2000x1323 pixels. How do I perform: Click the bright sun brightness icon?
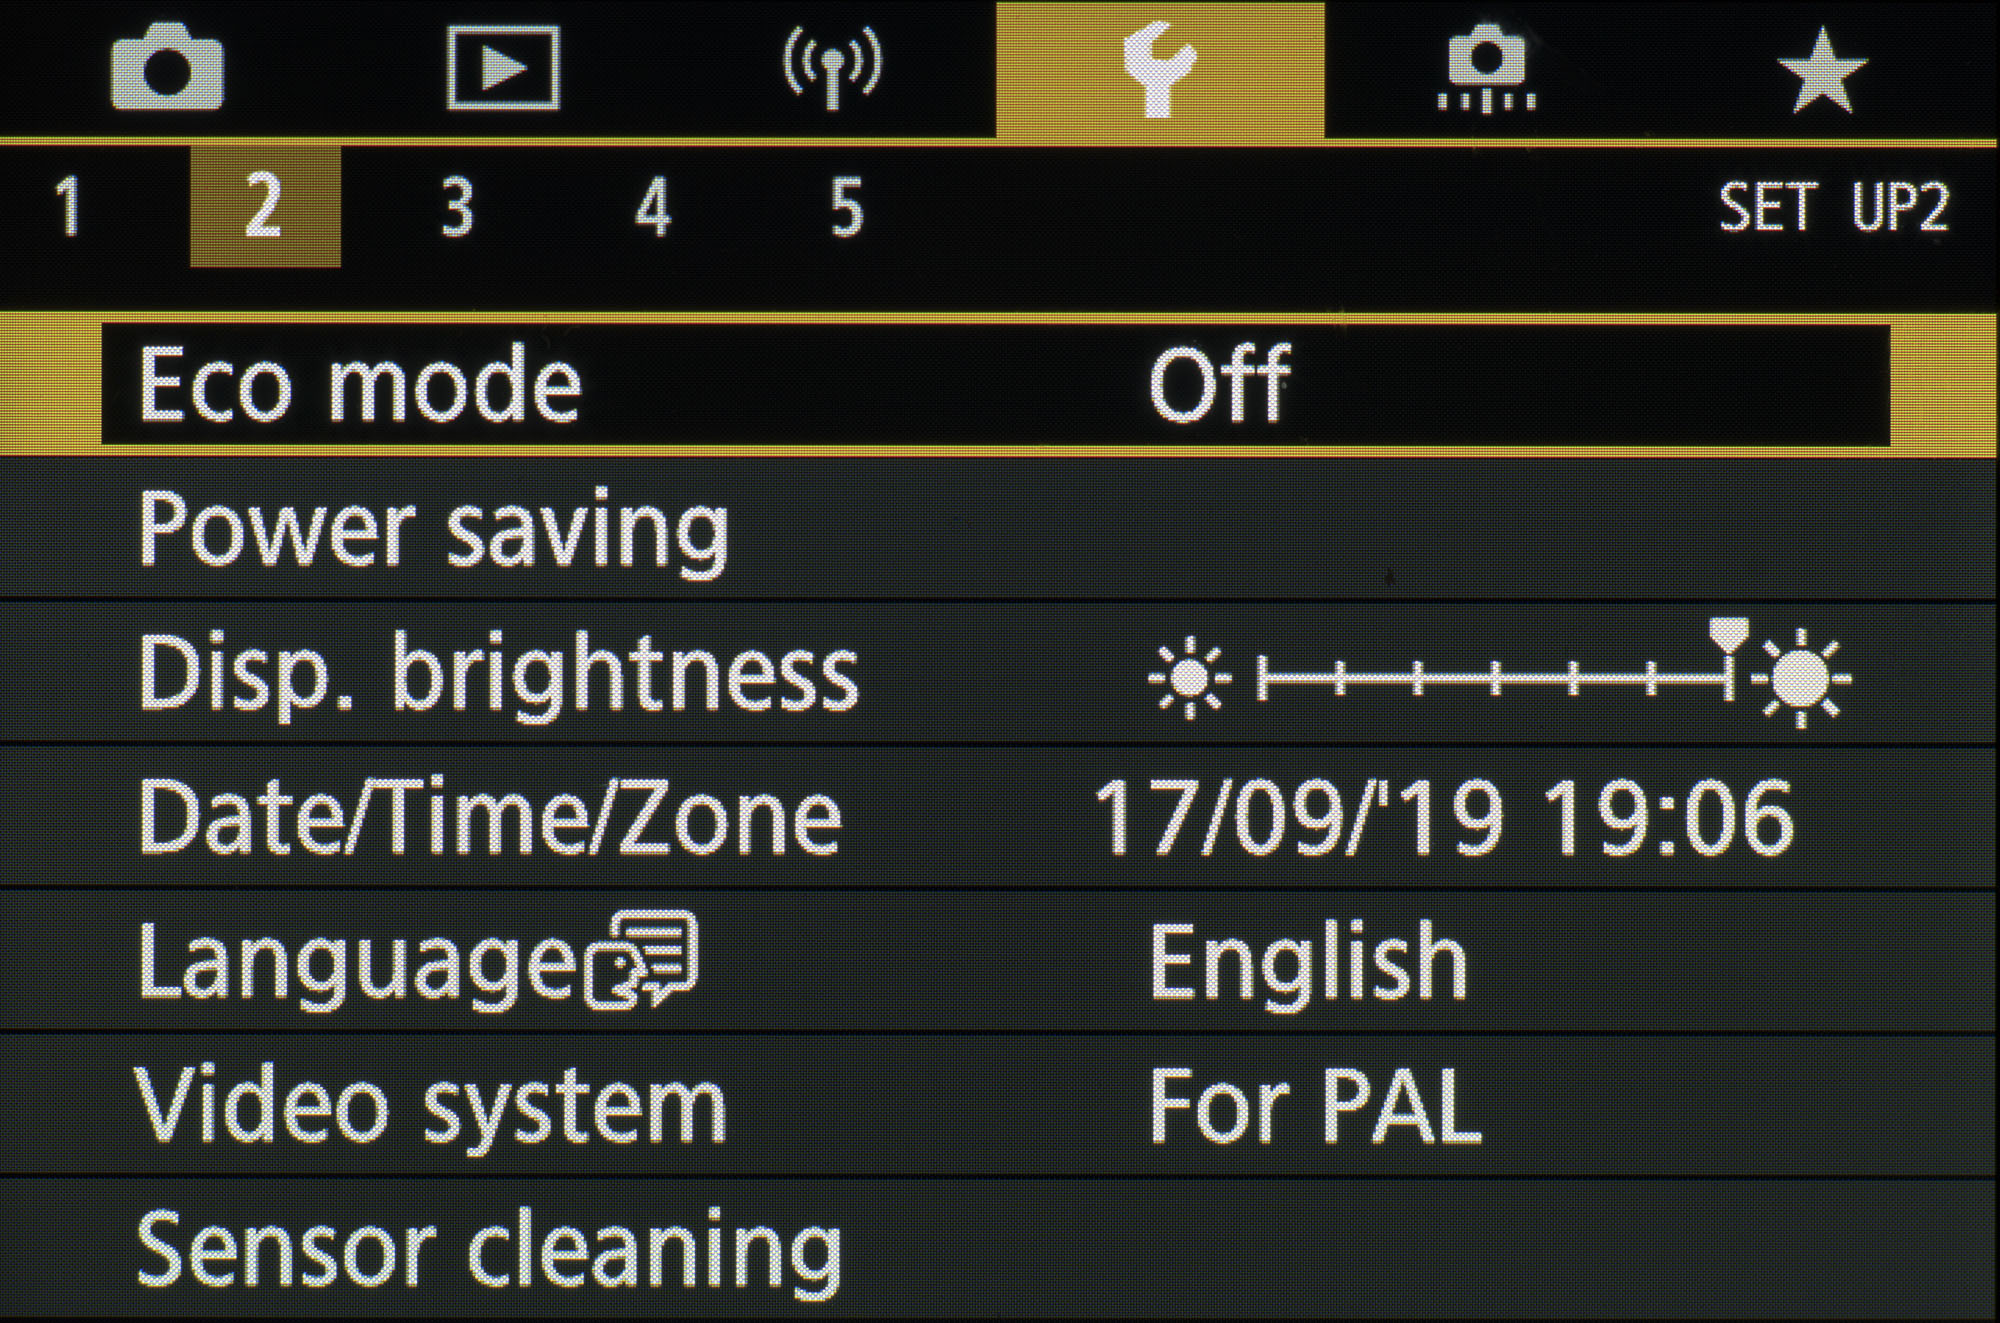click(x=1801, y=680)
